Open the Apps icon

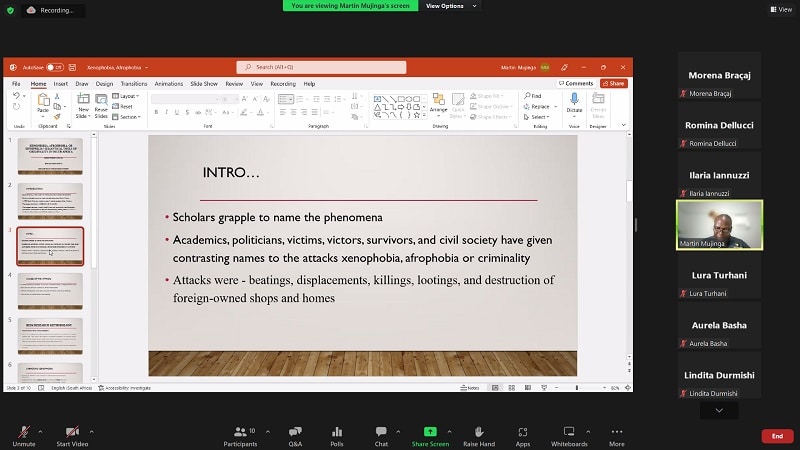point(523,434)
